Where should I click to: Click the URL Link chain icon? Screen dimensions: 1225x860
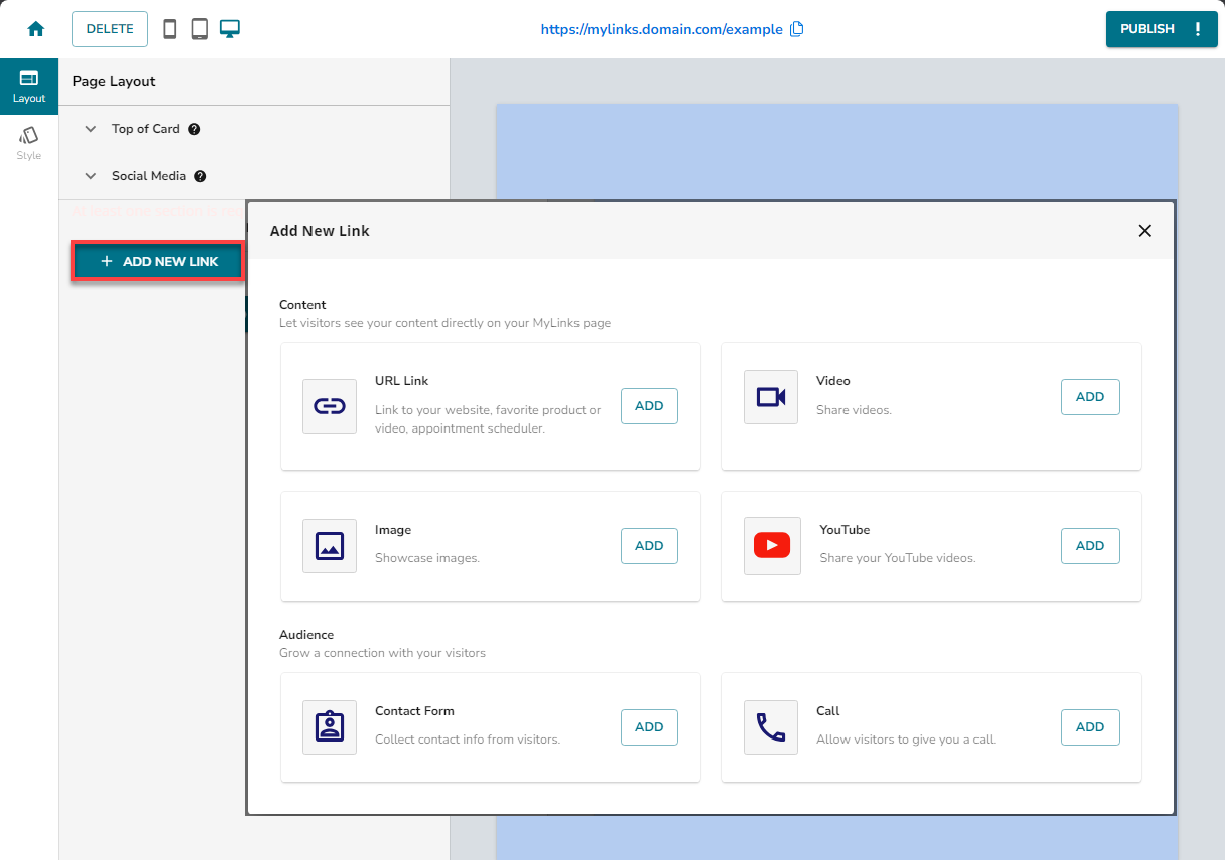(330, 406)
